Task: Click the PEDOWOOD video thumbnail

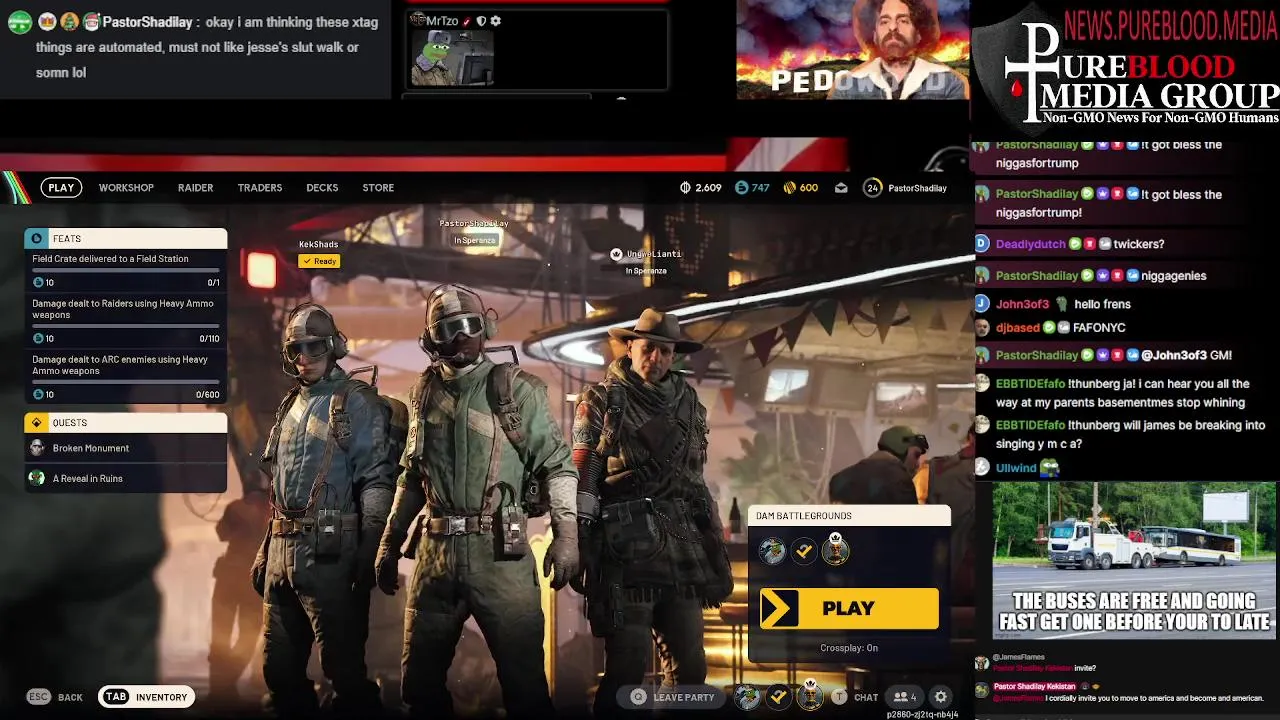Action: [x=852, y=49]
